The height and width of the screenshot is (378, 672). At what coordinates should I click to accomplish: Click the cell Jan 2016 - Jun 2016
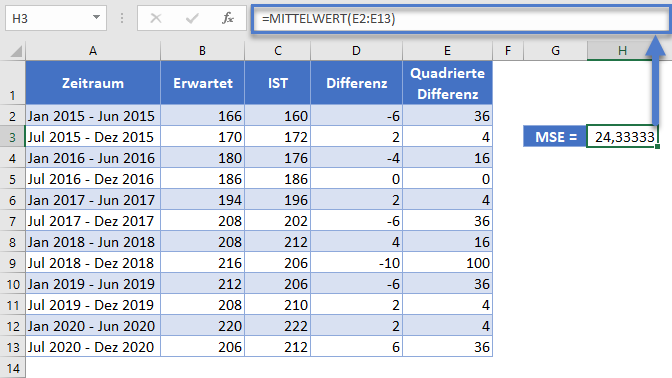tap(93, 158)
